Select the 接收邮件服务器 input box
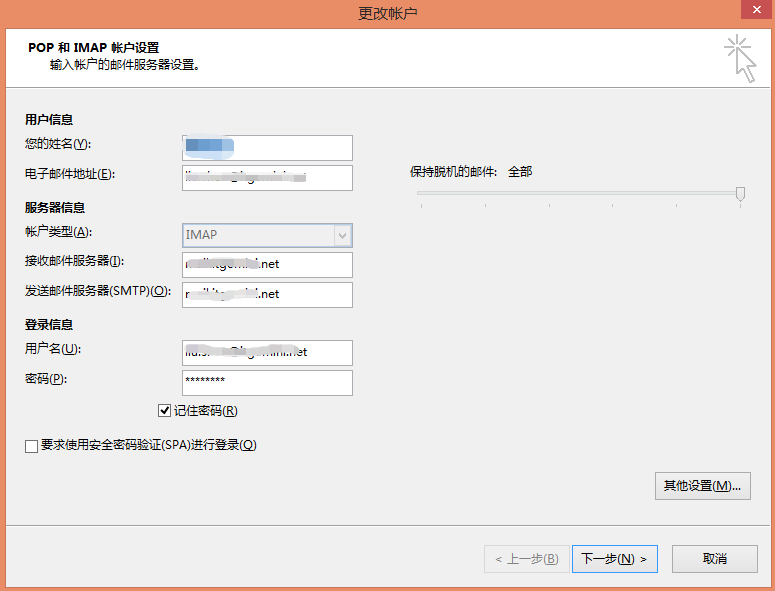 [267, 265]
